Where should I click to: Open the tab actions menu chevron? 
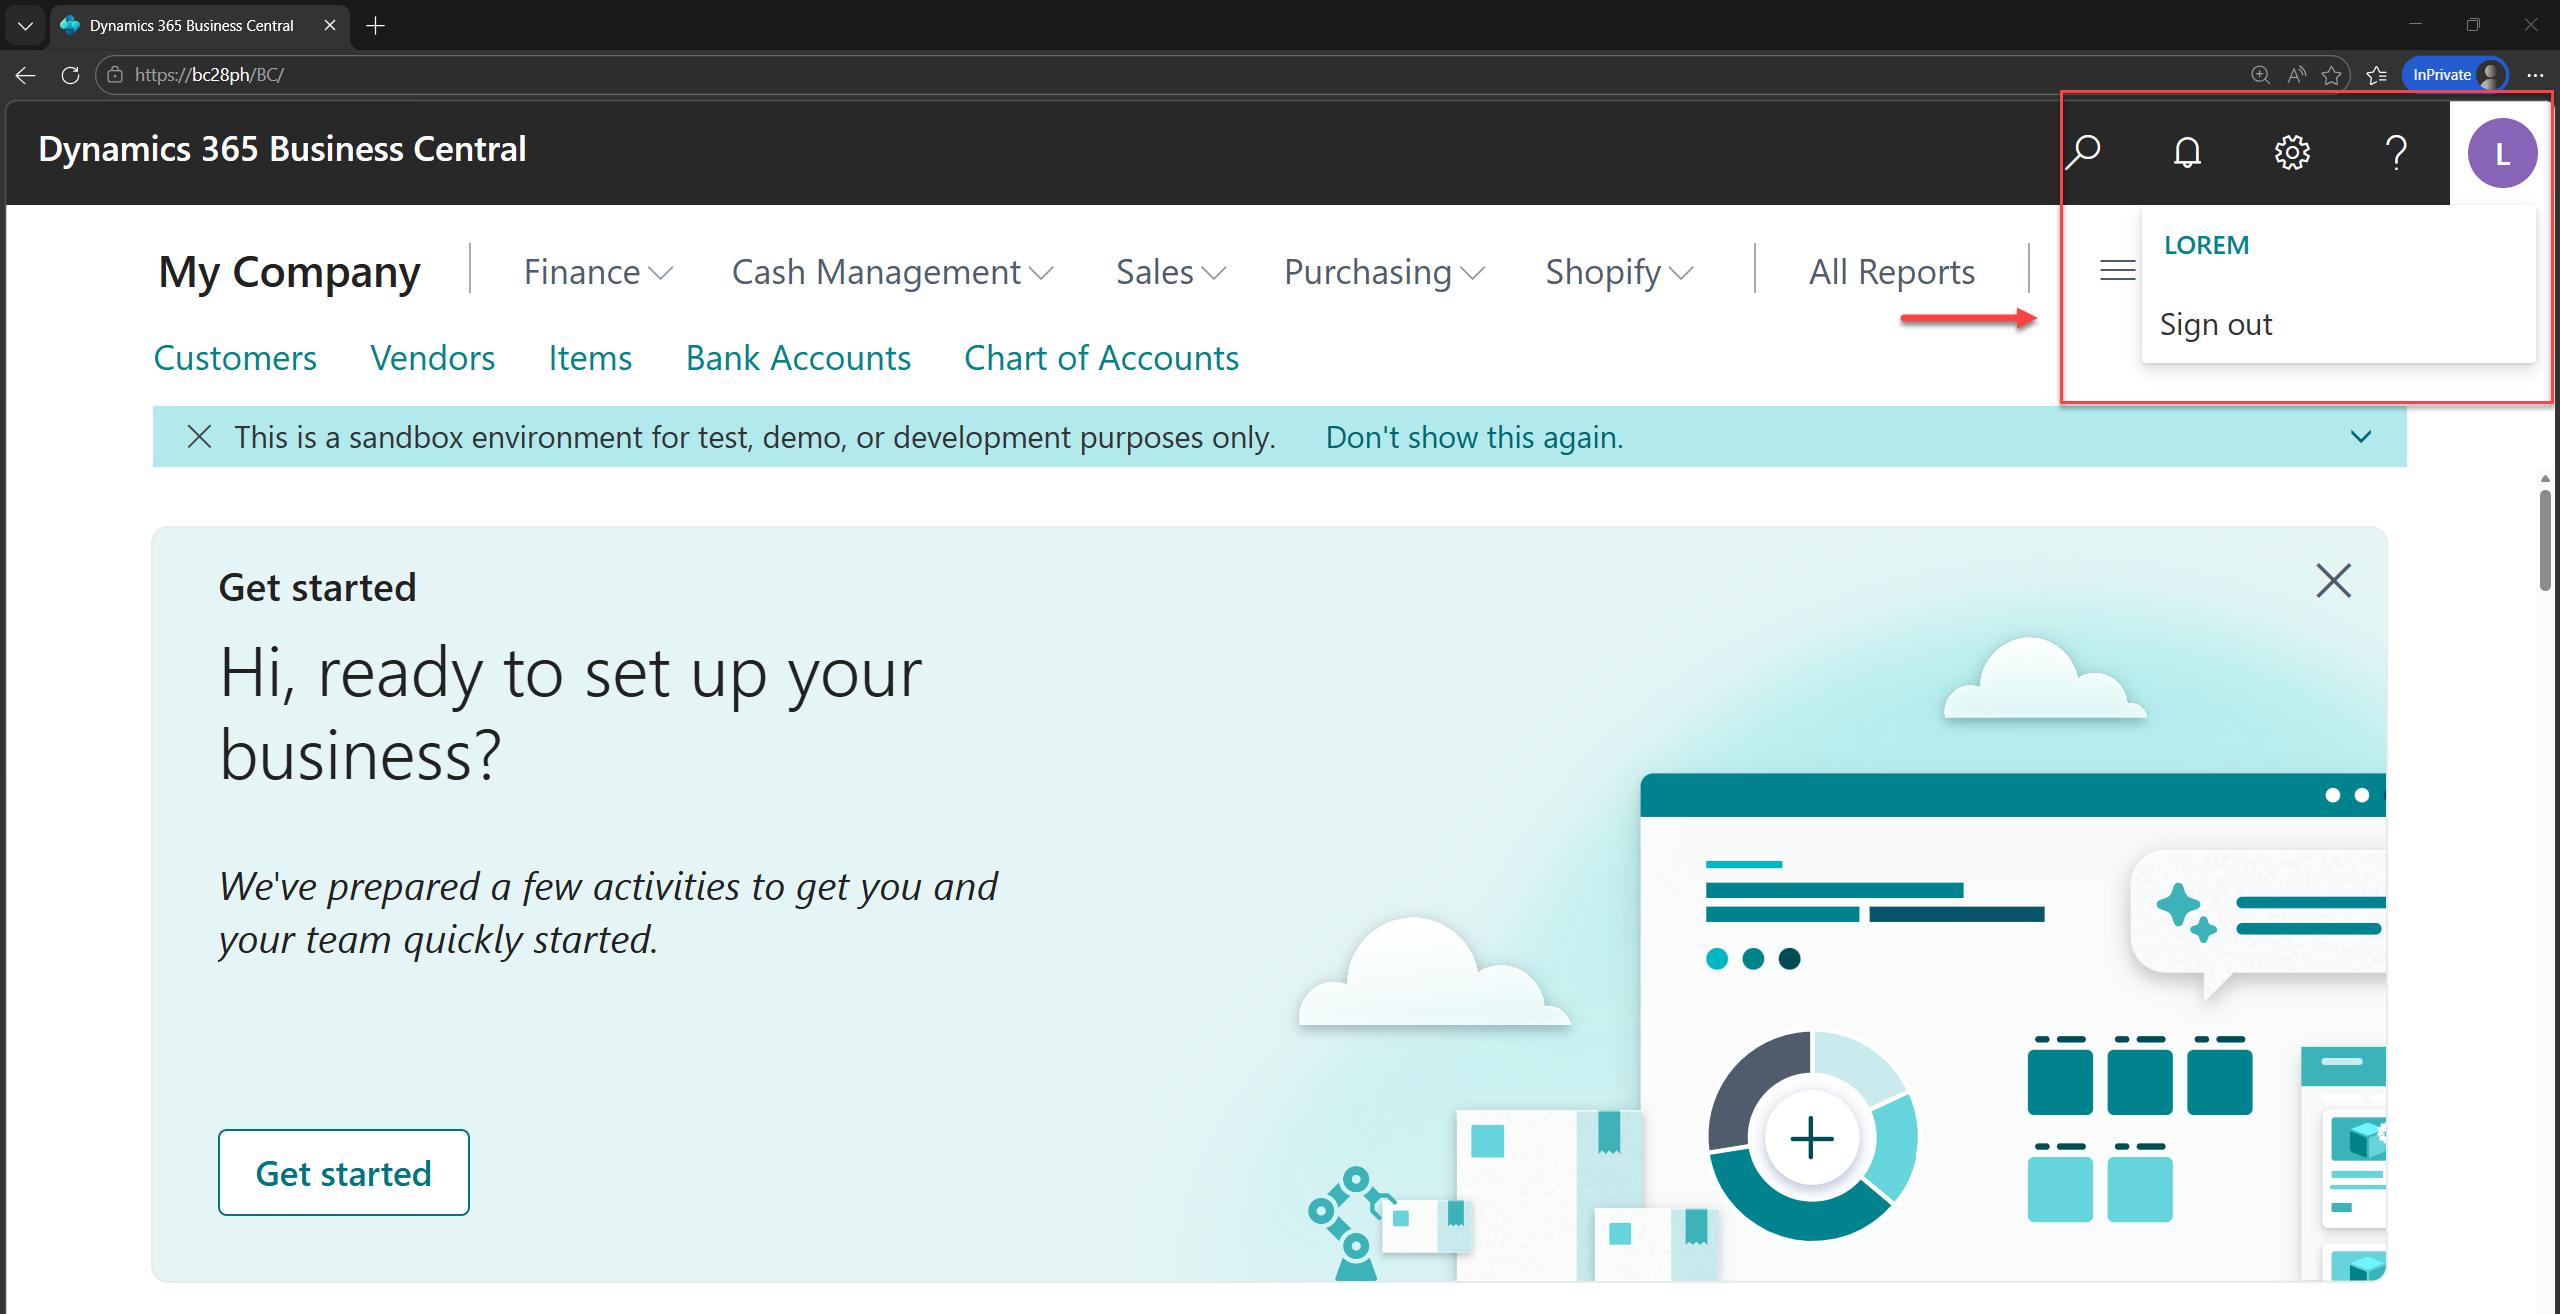coord(25,26)
